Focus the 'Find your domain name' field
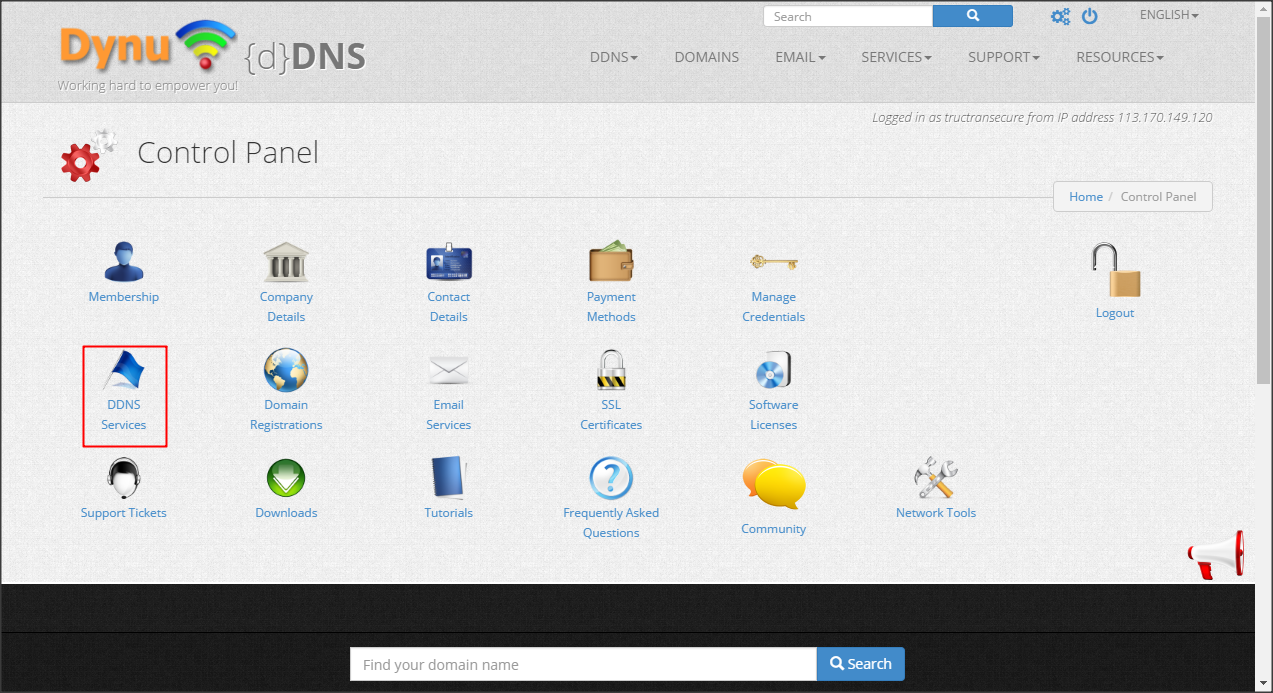 click(583, 664)
